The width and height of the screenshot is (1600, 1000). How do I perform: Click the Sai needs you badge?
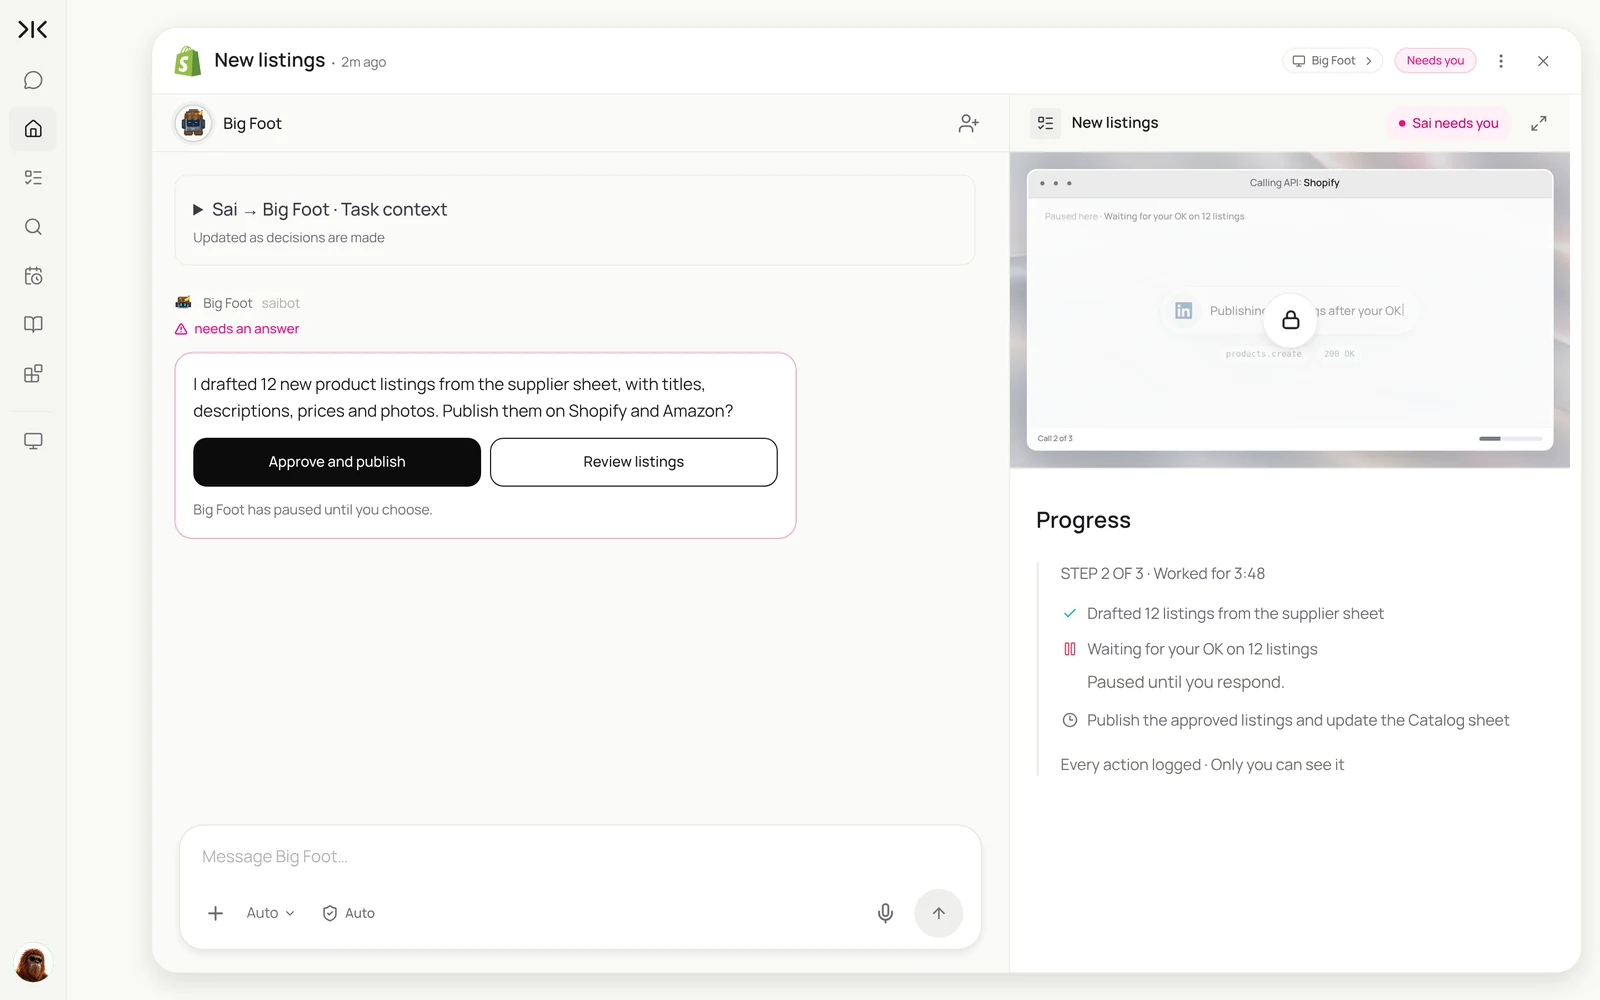click(x=1447, y=123)
